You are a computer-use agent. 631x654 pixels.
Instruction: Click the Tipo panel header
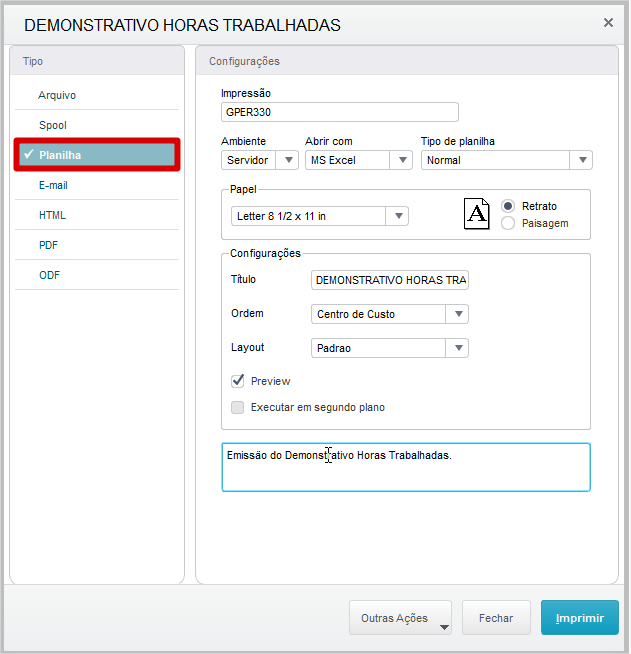coord(97,61)
